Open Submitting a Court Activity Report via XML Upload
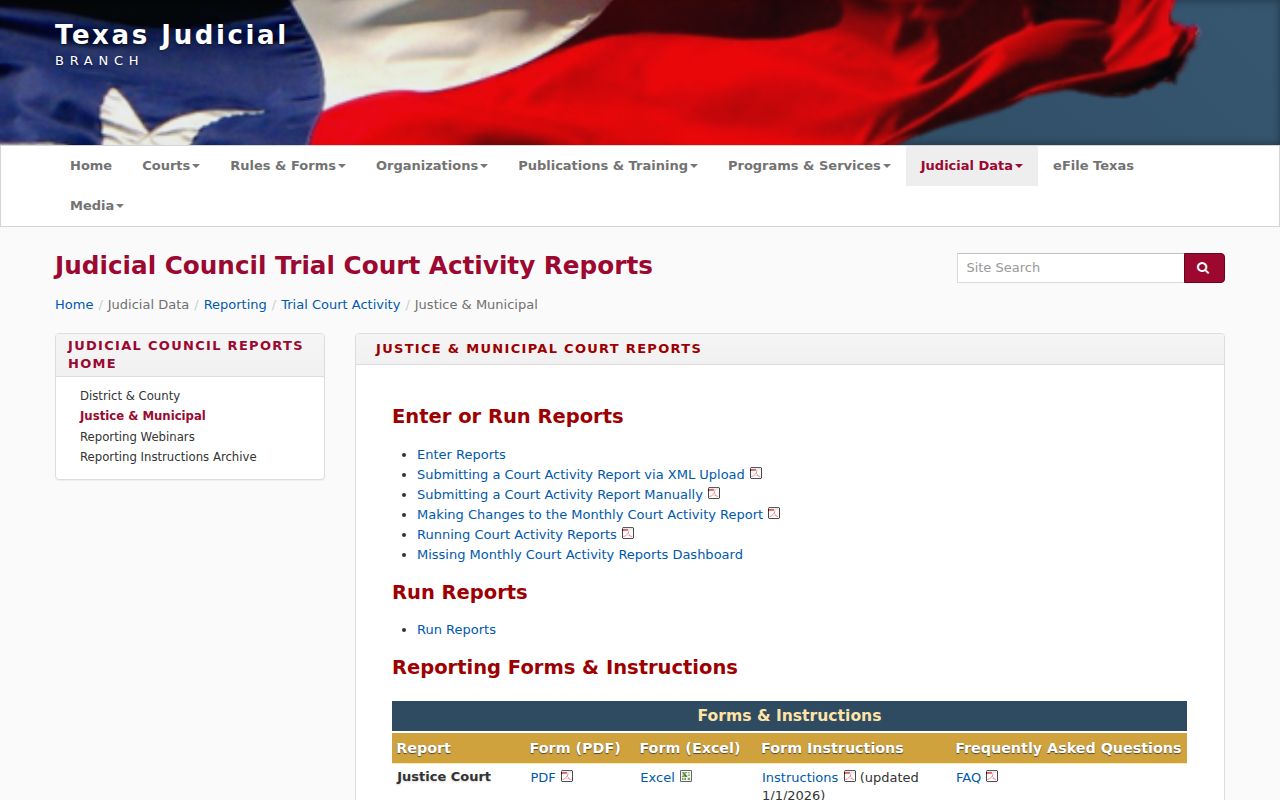 coord(581,474)
